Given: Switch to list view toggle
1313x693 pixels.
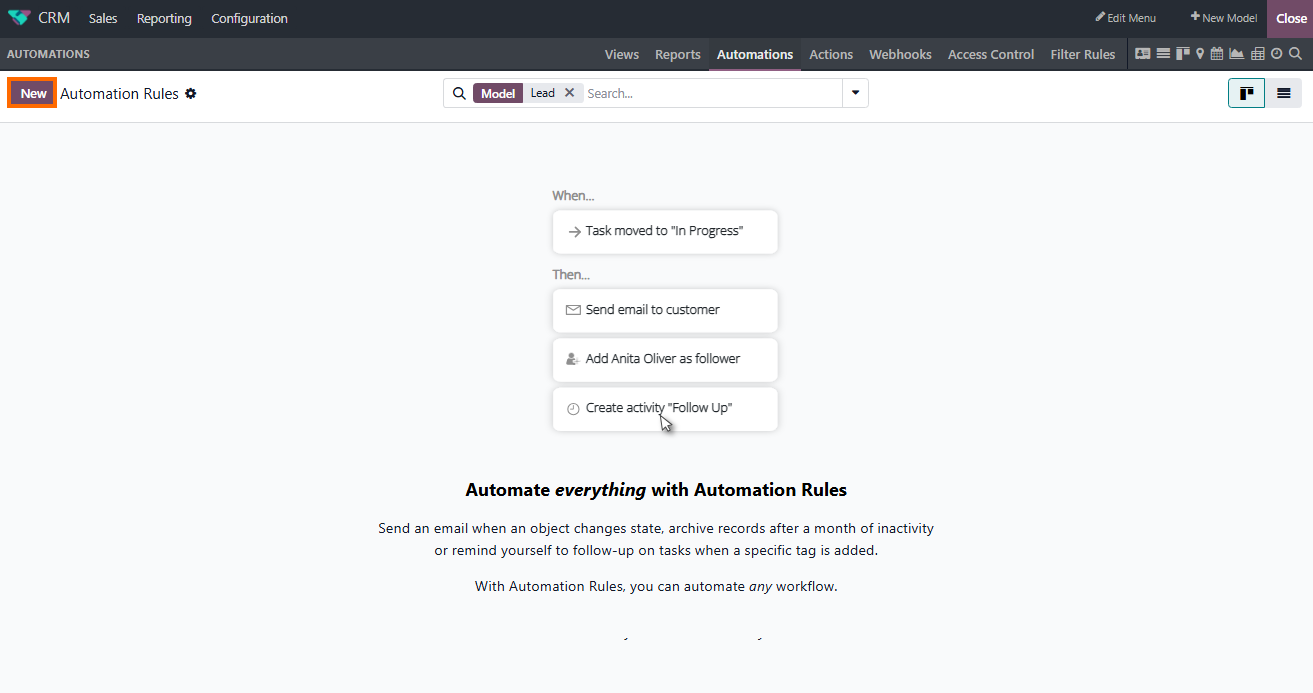Looking at the screenshot, I should click(x=1283, y=93).
